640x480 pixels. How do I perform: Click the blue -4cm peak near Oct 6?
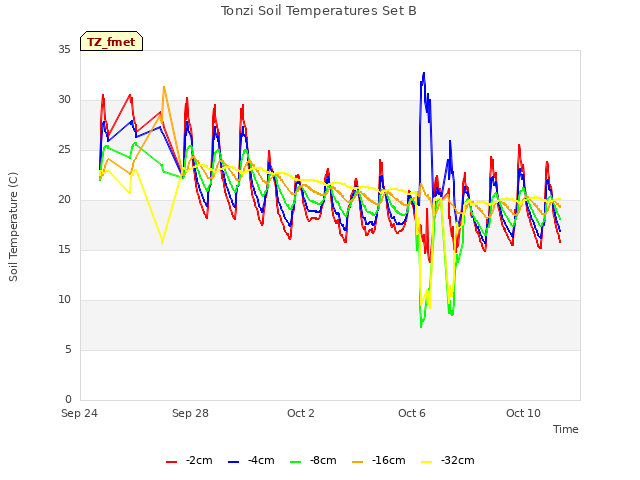(424, 73)
